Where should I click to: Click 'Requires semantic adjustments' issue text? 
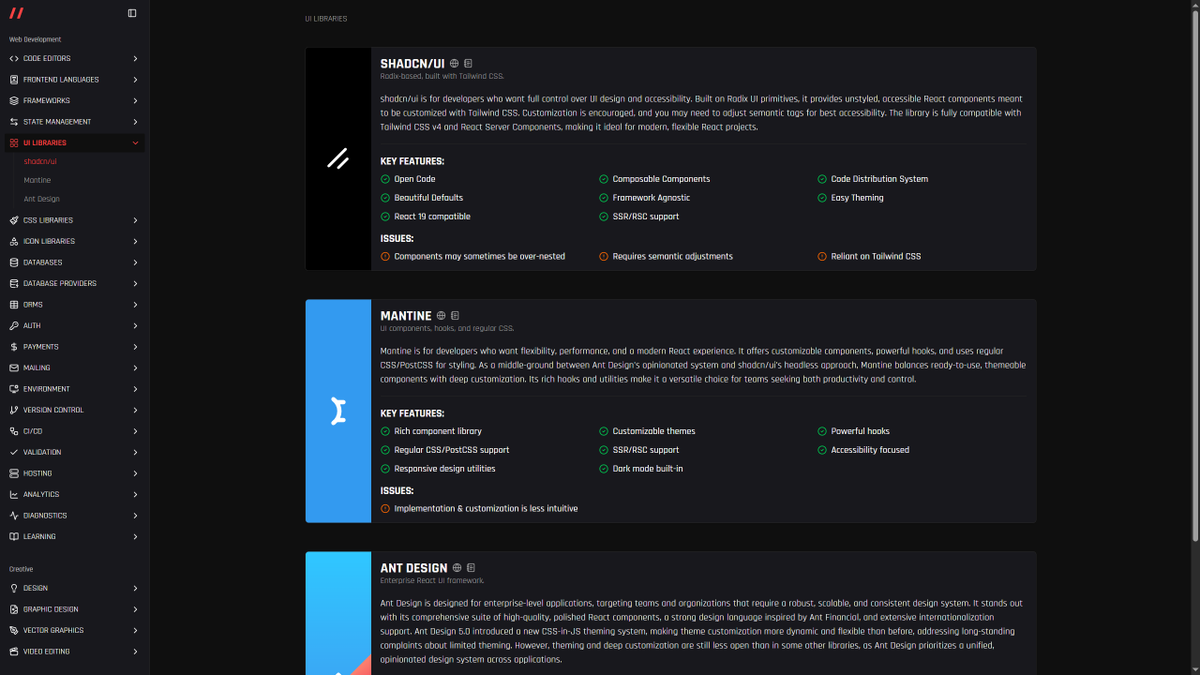pyautogui.click(x=673, y=256)
